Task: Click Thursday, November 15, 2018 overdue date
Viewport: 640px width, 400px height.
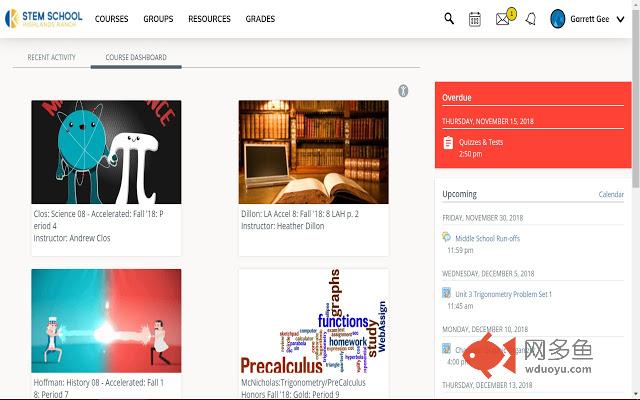Action: 488,121
